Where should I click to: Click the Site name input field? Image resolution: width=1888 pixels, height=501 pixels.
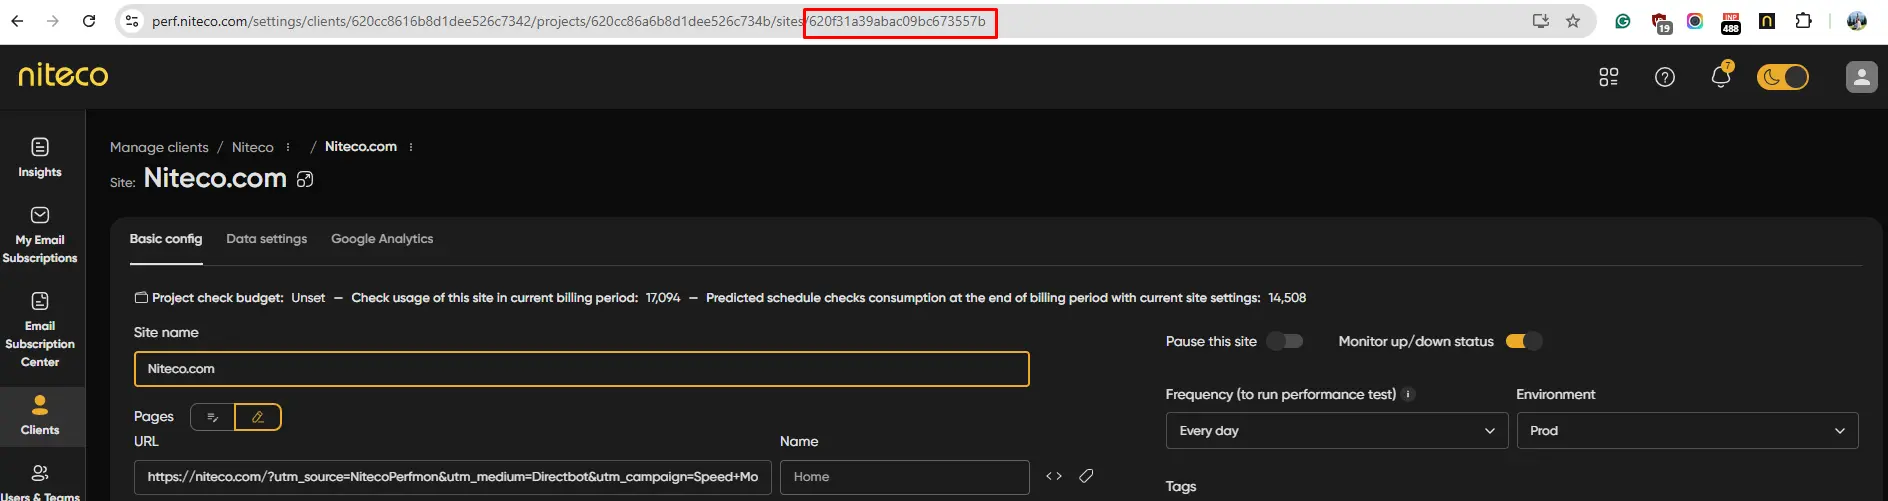[582, 369]
